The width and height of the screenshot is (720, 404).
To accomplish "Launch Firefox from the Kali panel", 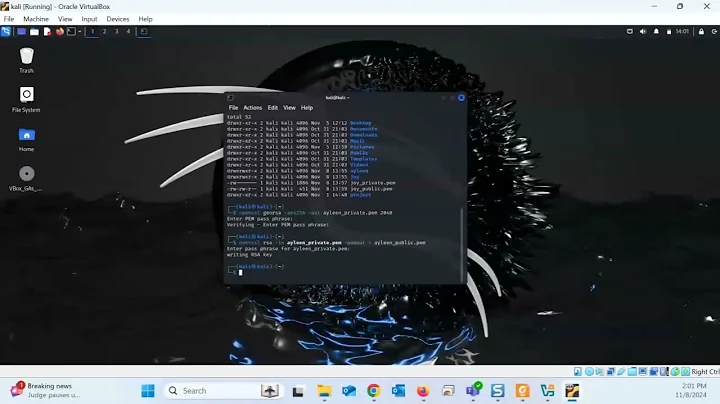I will pos(60,31).
